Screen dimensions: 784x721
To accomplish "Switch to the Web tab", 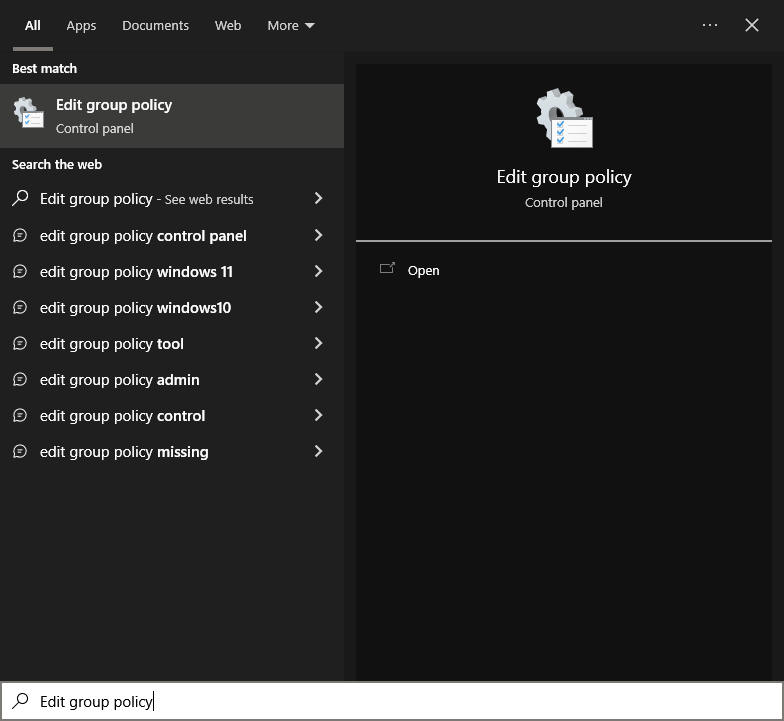I will (x=228, y=26).
